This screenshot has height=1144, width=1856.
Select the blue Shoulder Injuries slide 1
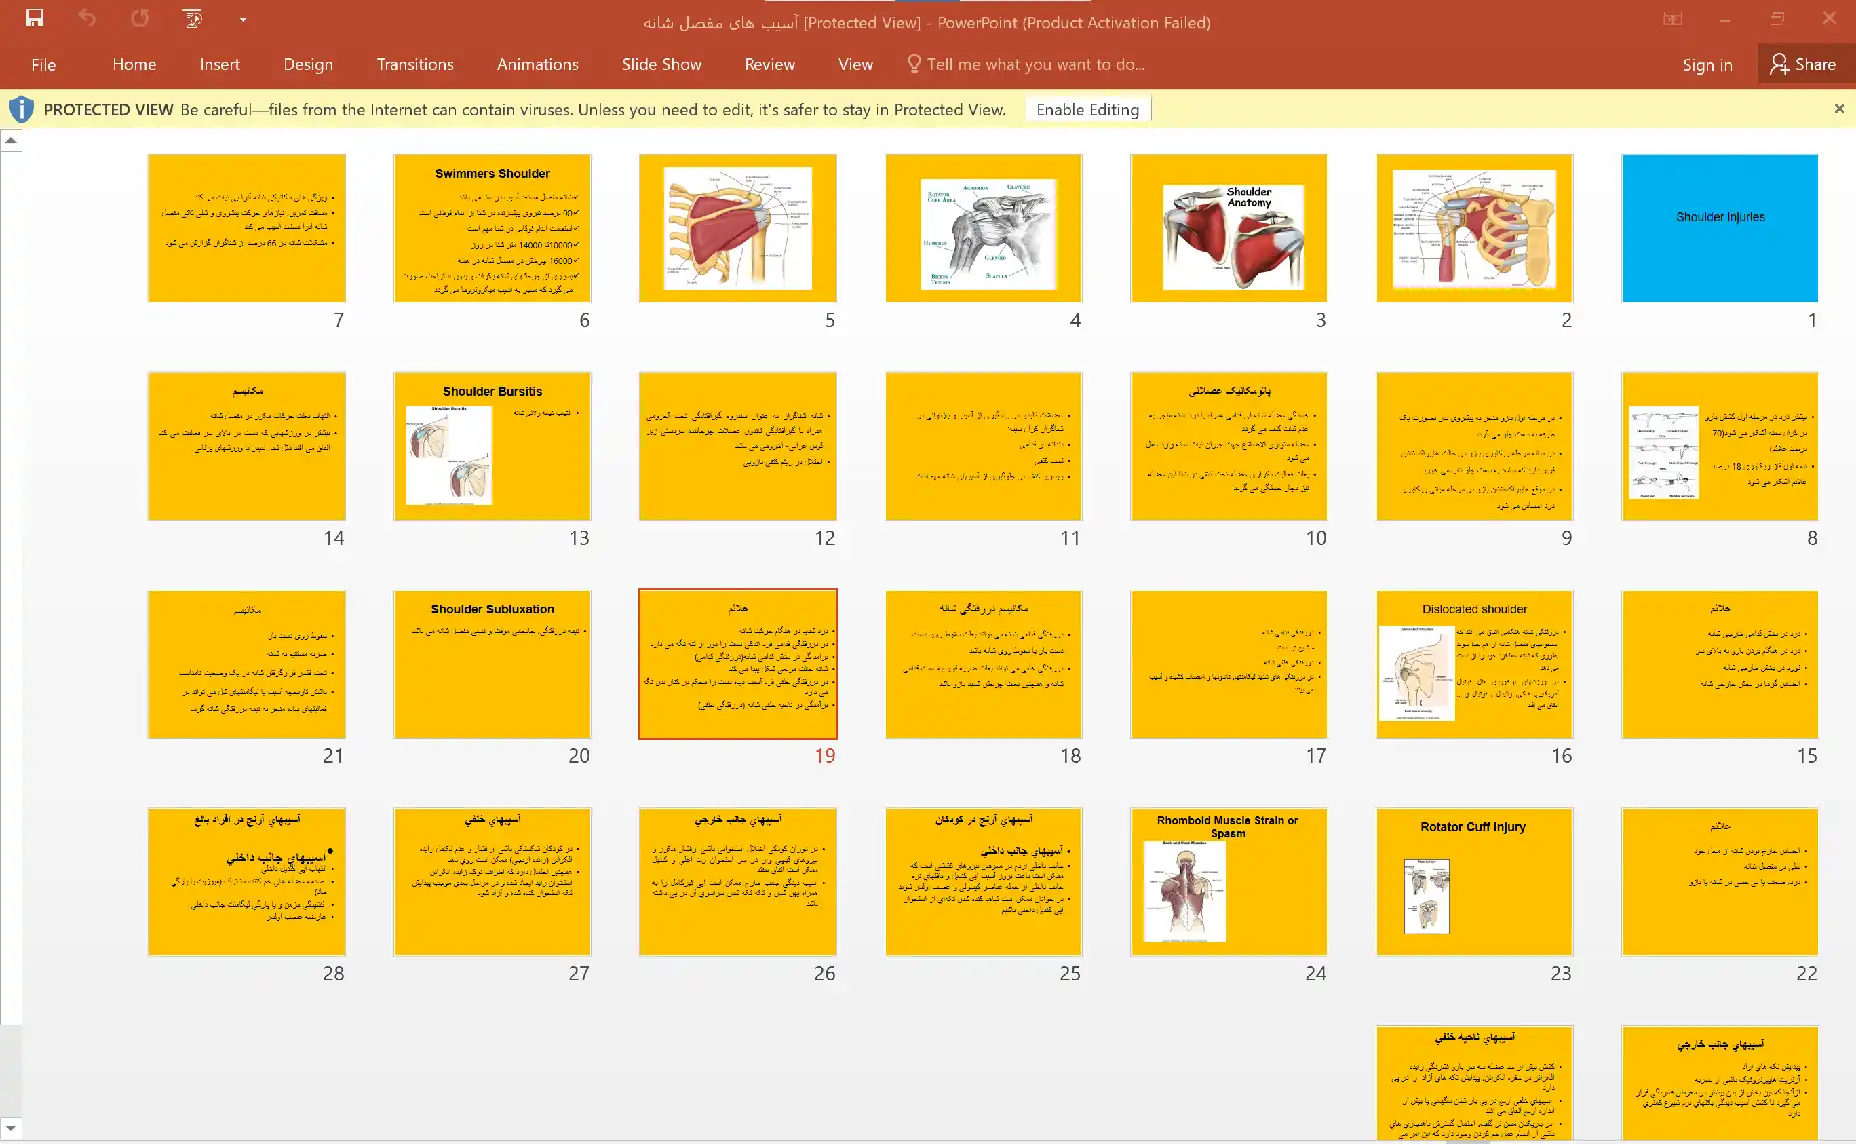pos(1719,228)
